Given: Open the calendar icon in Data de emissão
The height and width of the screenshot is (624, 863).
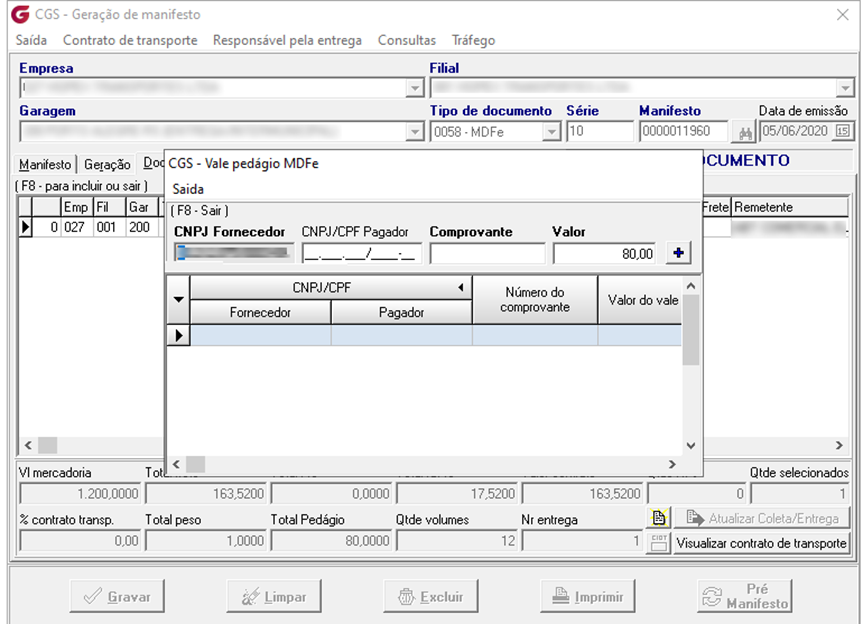Looking at the screenshot, I should coord(843,132).
